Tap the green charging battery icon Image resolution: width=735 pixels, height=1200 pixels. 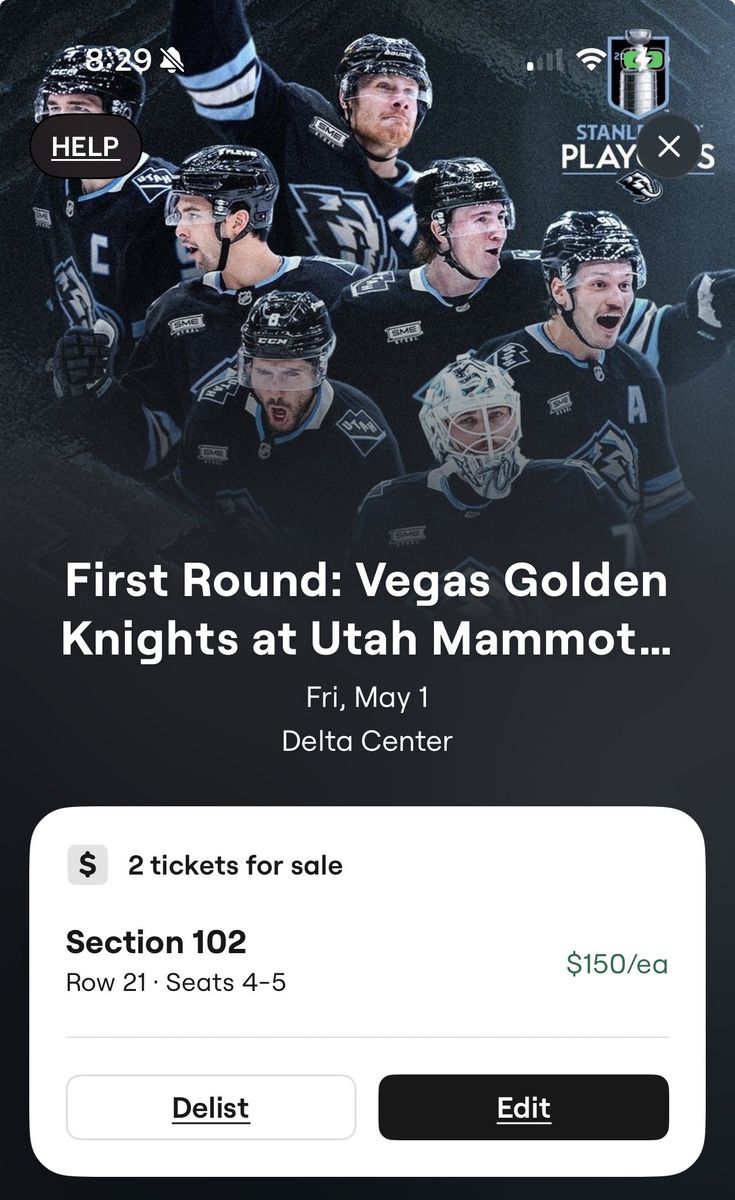click(x=645, y=58)
